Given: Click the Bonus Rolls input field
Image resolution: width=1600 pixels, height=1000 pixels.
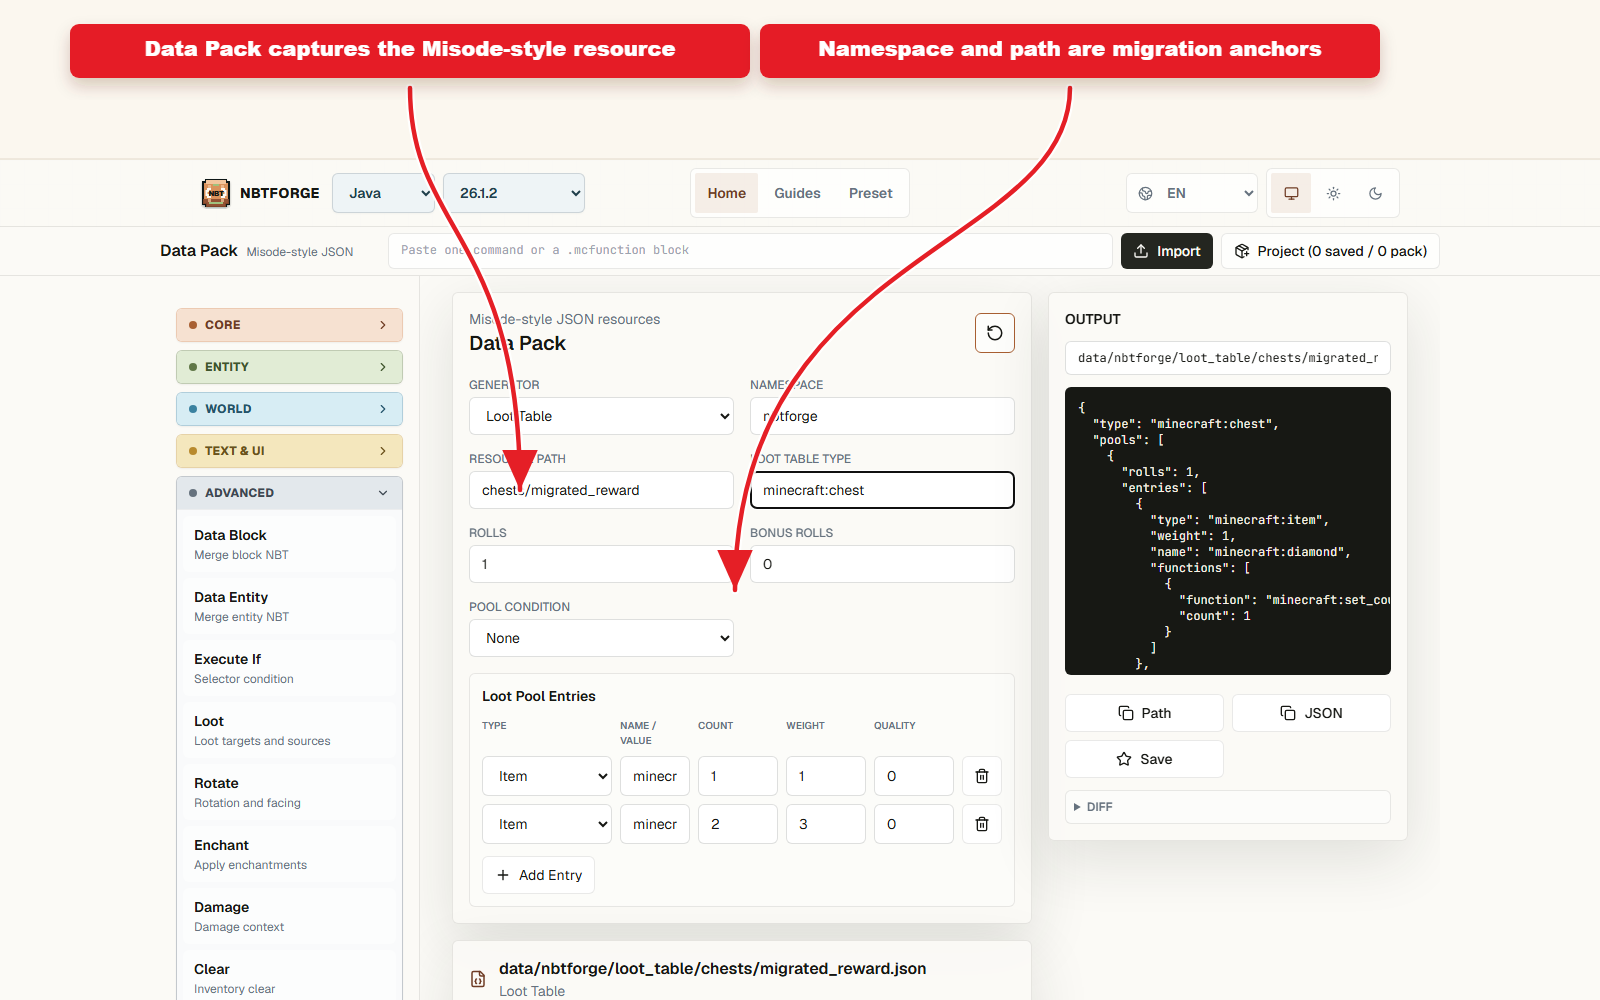Looking at the screenshot, I should coord(882,564).
